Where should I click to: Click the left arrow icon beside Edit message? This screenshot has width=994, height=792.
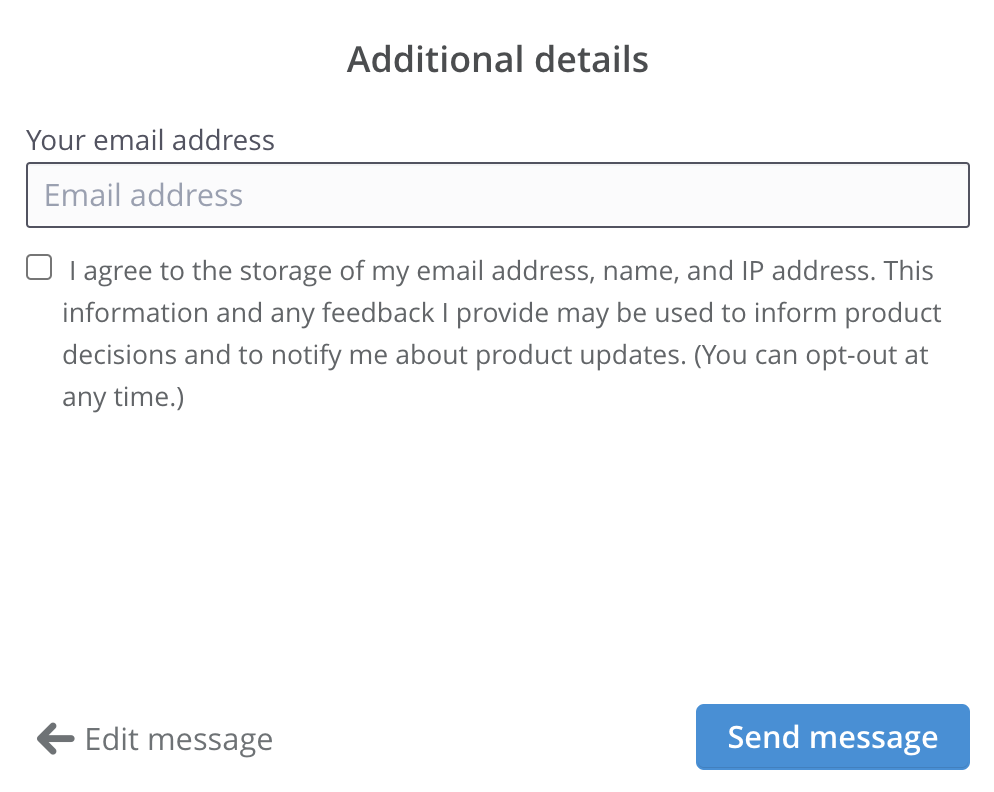coord(55,739)
